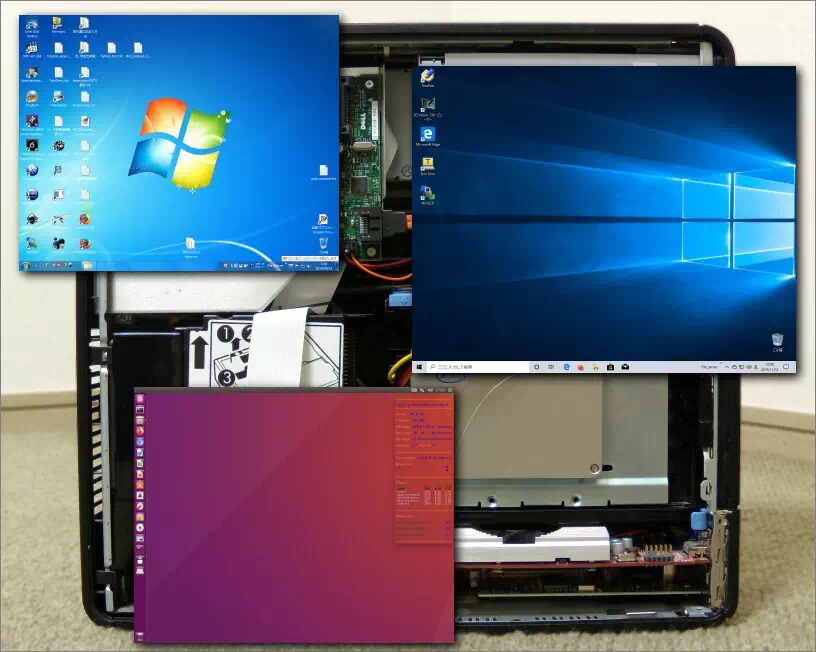Viewport: 816px width, 652px height.
Task: Click the Windows 7 Start orb
Action: 24,263
